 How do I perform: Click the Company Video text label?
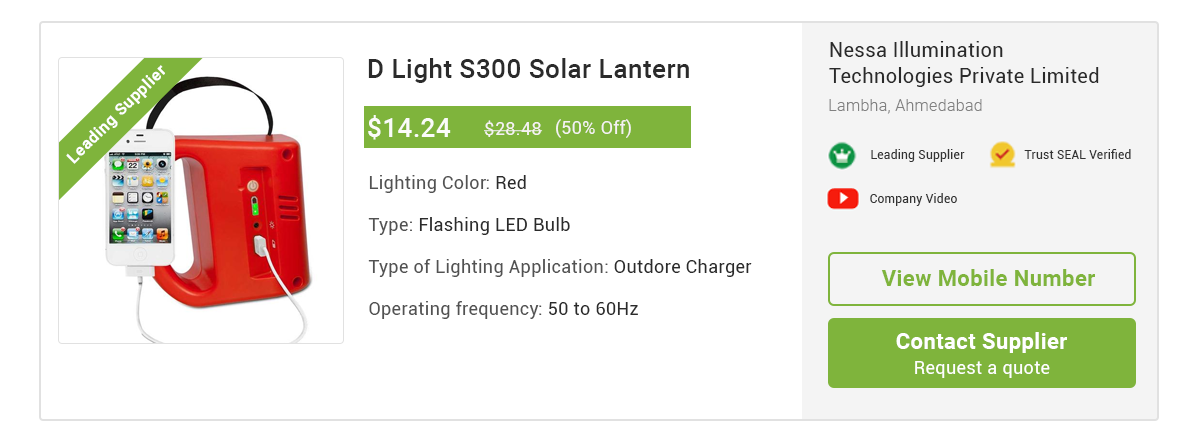pyautogui.click(x=913, y=199)
